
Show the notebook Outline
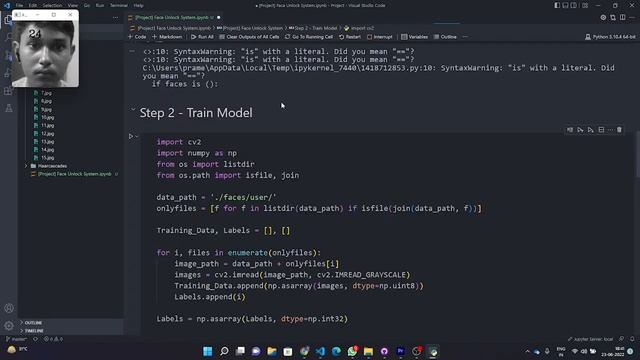(x=445, y=37)
